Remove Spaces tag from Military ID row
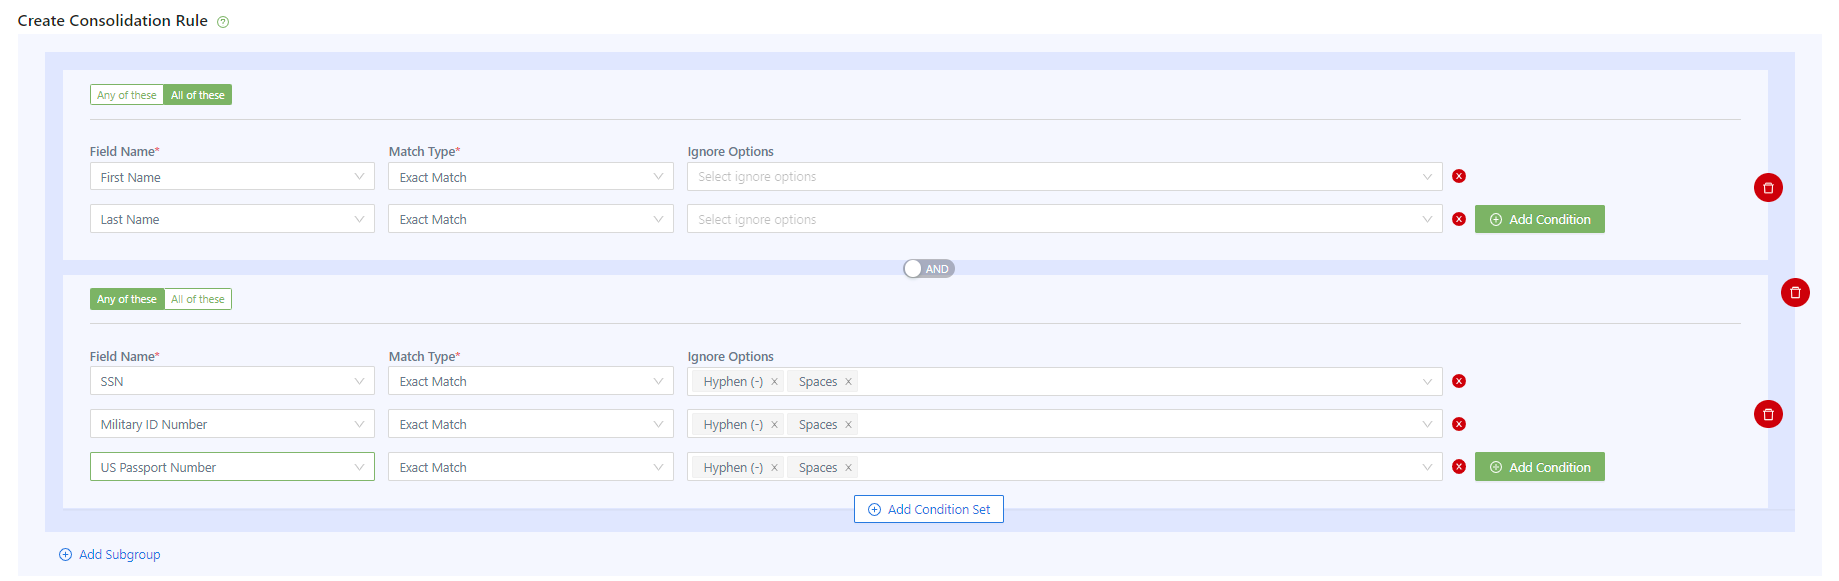Viewport: 1839px width, 581px height. pyautogui.click(x=848, y=425)
